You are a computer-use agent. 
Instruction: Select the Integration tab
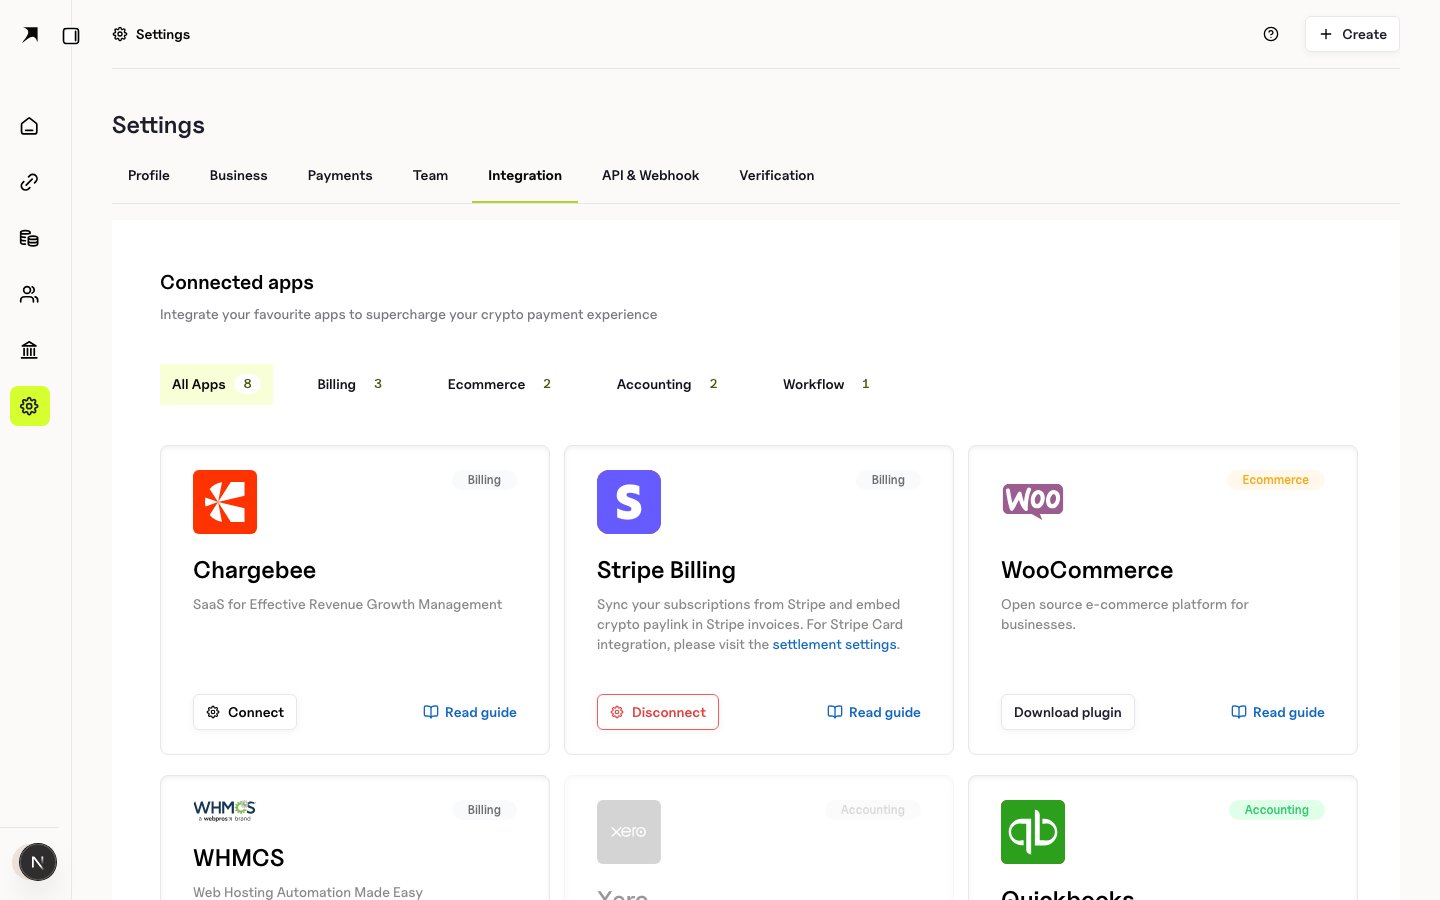525,175
